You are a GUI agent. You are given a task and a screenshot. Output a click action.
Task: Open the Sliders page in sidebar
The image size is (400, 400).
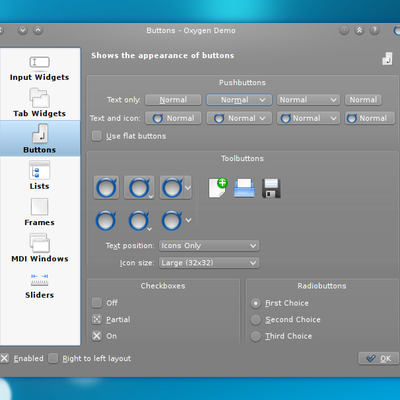(x=40, y=286)
